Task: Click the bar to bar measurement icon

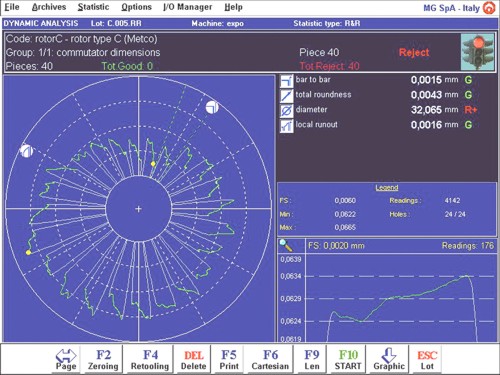Action: coord(286,81)
